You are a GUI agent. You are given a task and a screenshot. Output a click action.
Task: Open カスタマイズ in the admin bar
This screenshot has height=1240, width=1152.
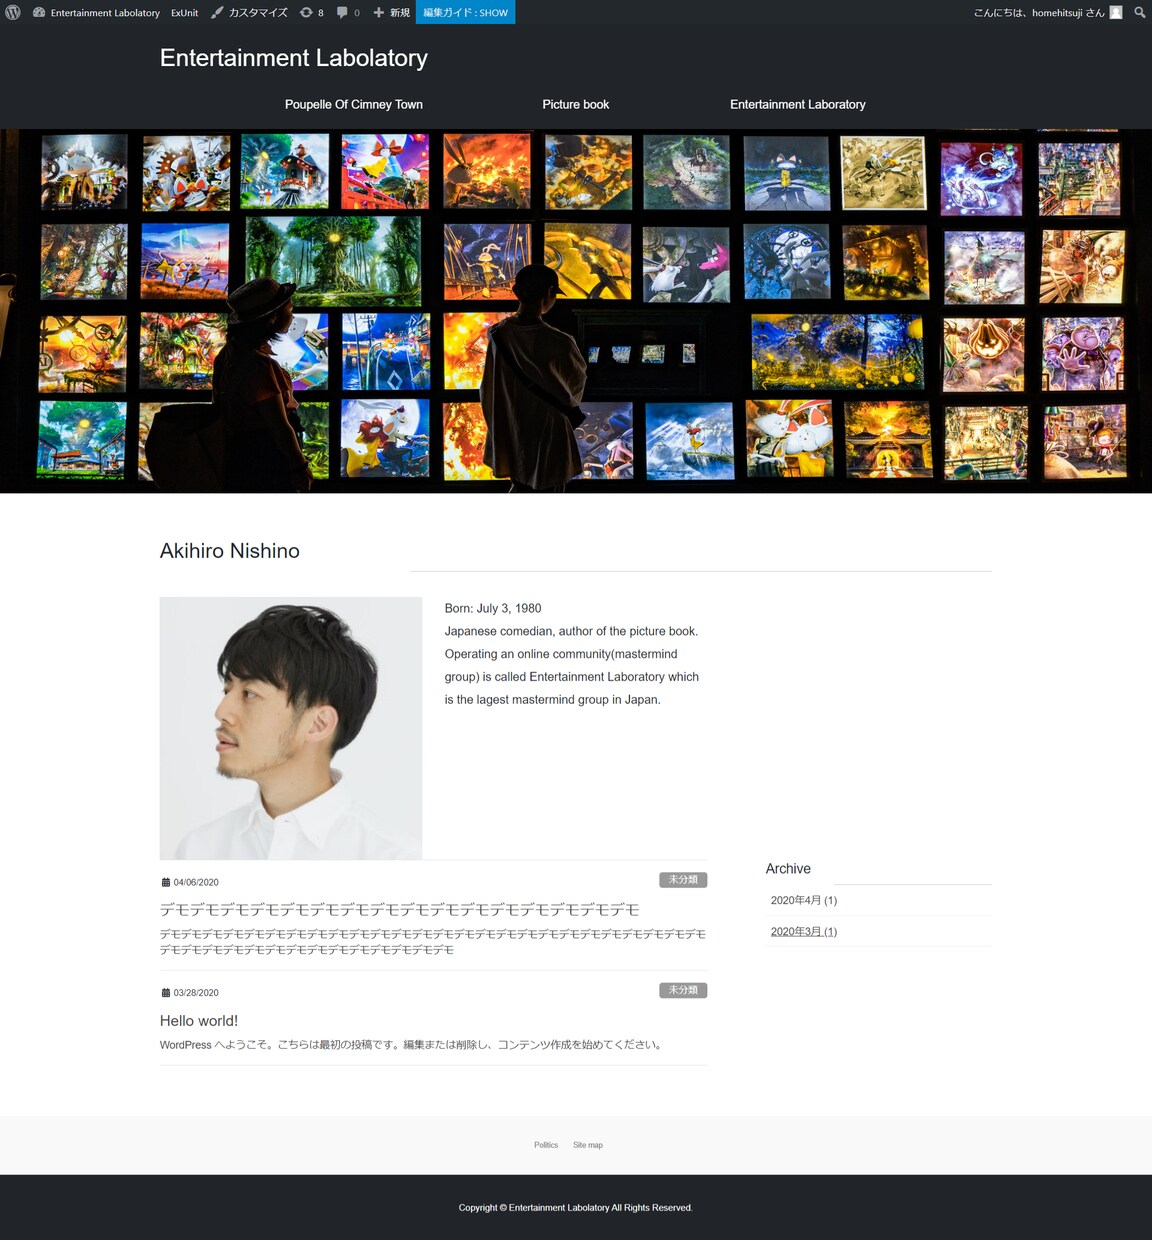point(249,12)
